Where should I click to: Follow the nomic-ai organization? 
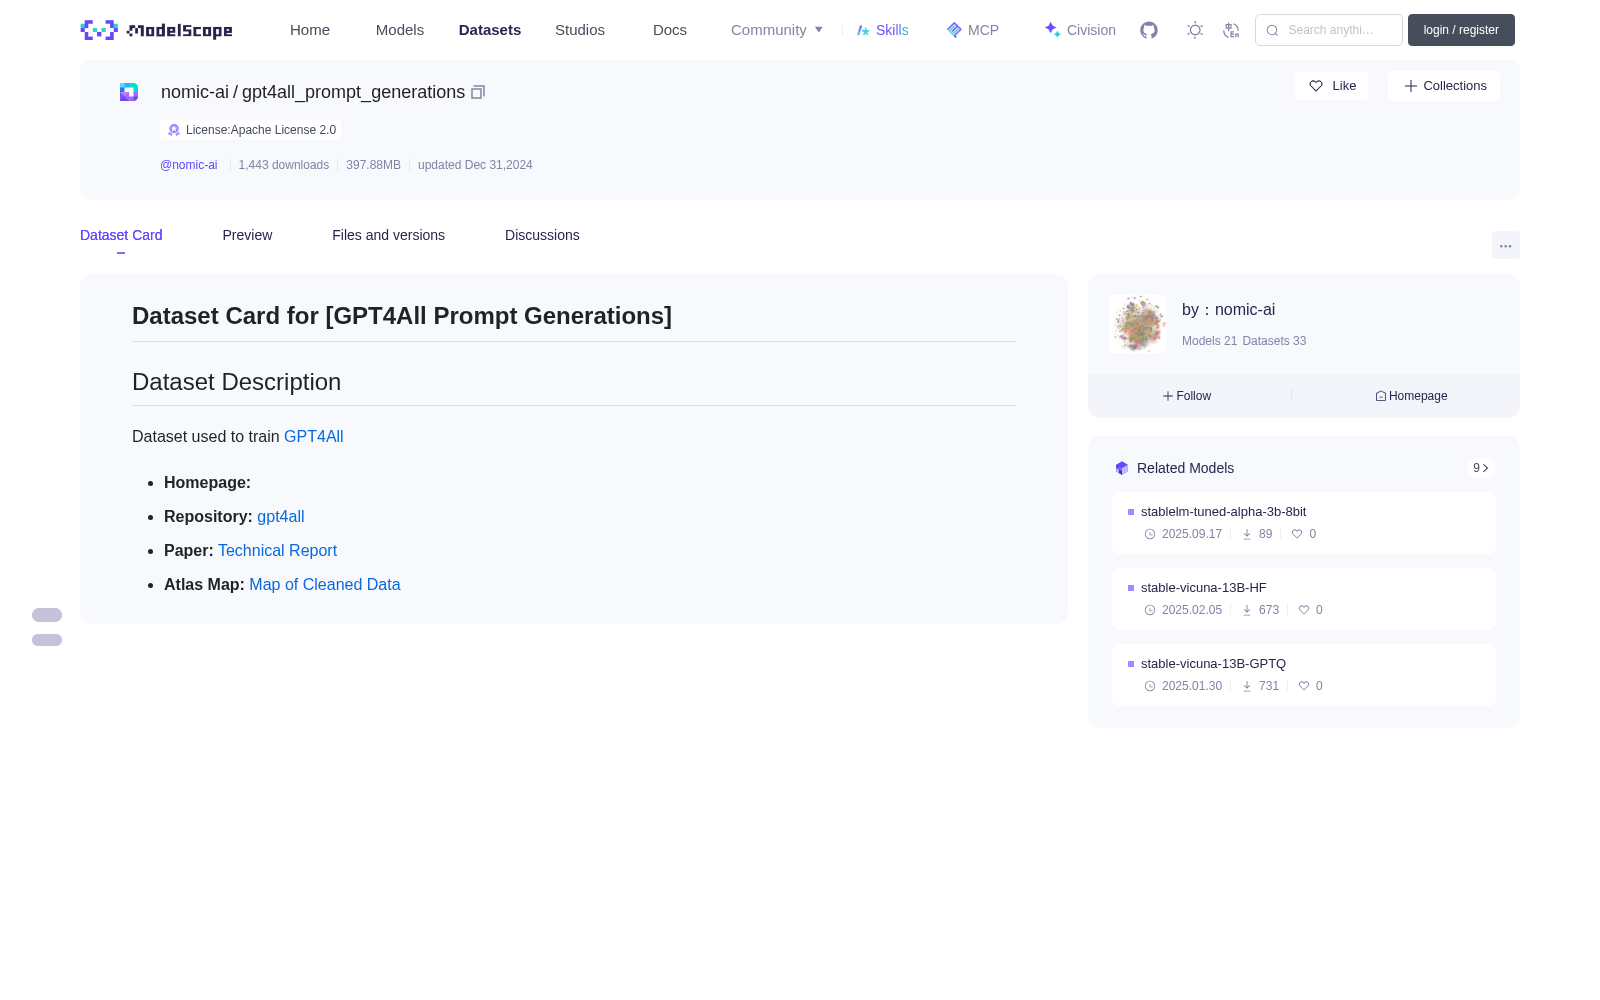coord(1187,396)
